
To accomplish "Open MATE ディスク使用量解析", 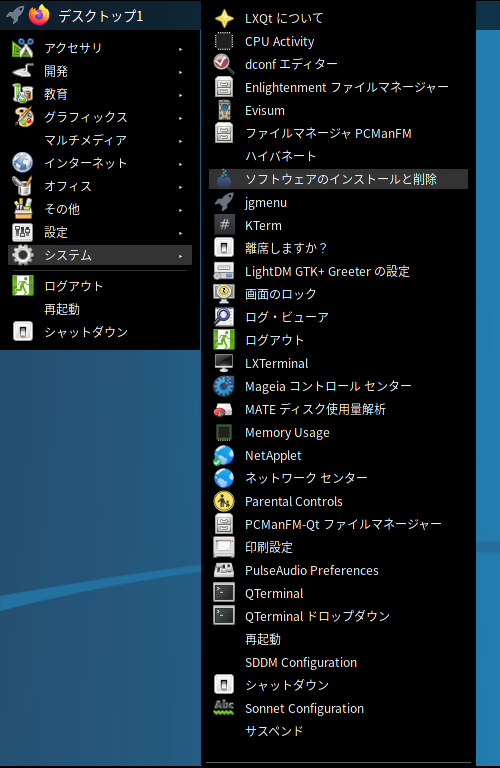I will (338, 409).
